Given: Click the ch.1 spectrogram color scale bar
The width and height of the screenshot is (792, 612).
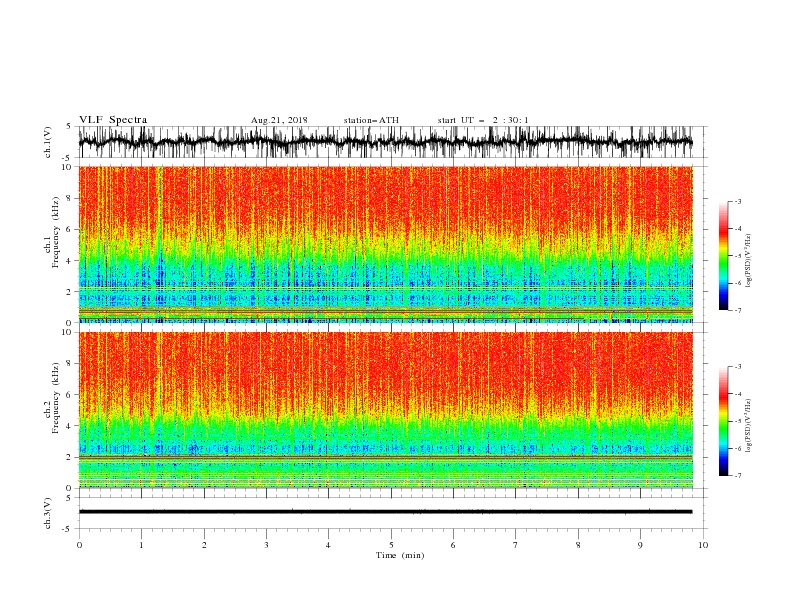Looking at the screenshot, I should pos(723,256).
